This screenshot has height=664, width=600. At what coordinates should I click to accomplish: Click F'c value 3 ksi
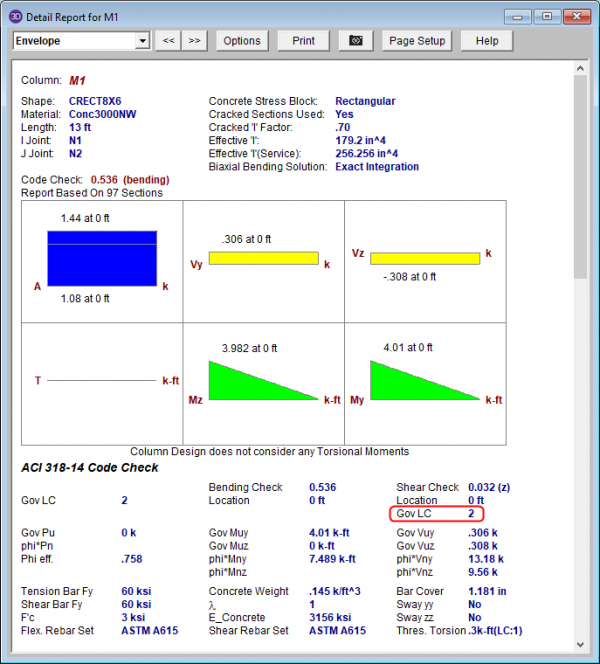click(133, 617)
